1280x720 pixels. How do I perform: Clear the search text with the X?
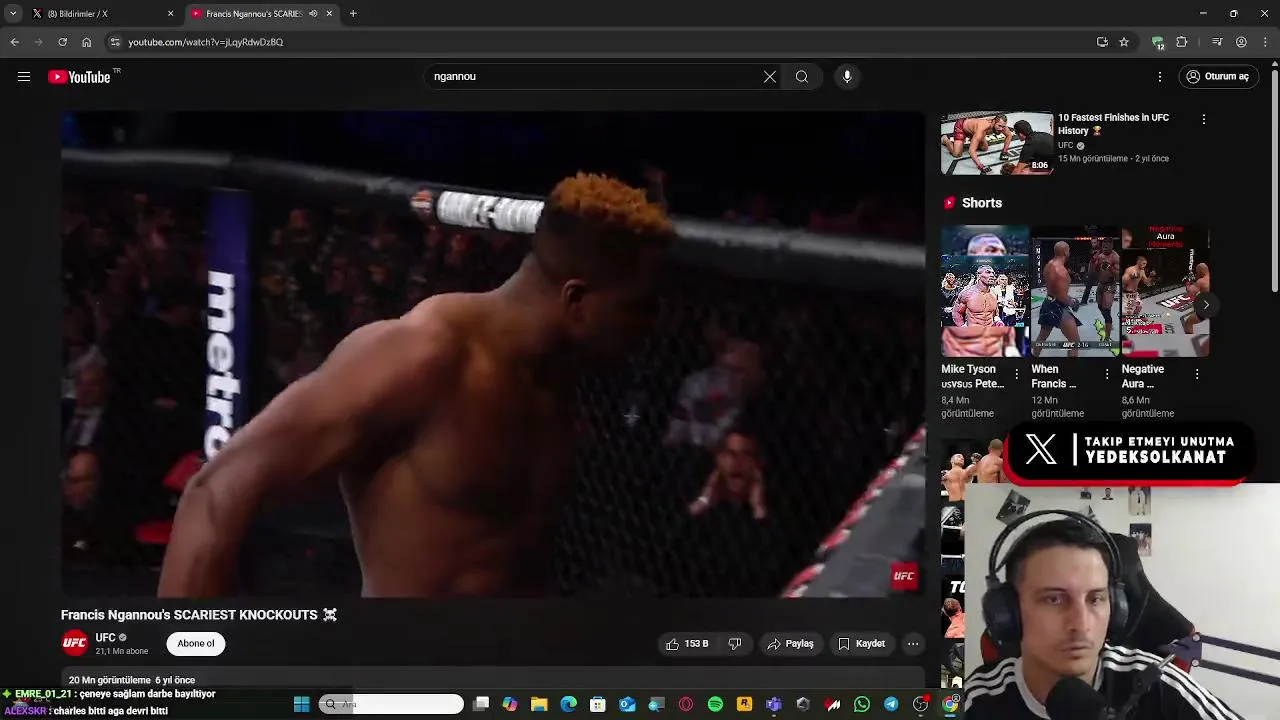770,77
